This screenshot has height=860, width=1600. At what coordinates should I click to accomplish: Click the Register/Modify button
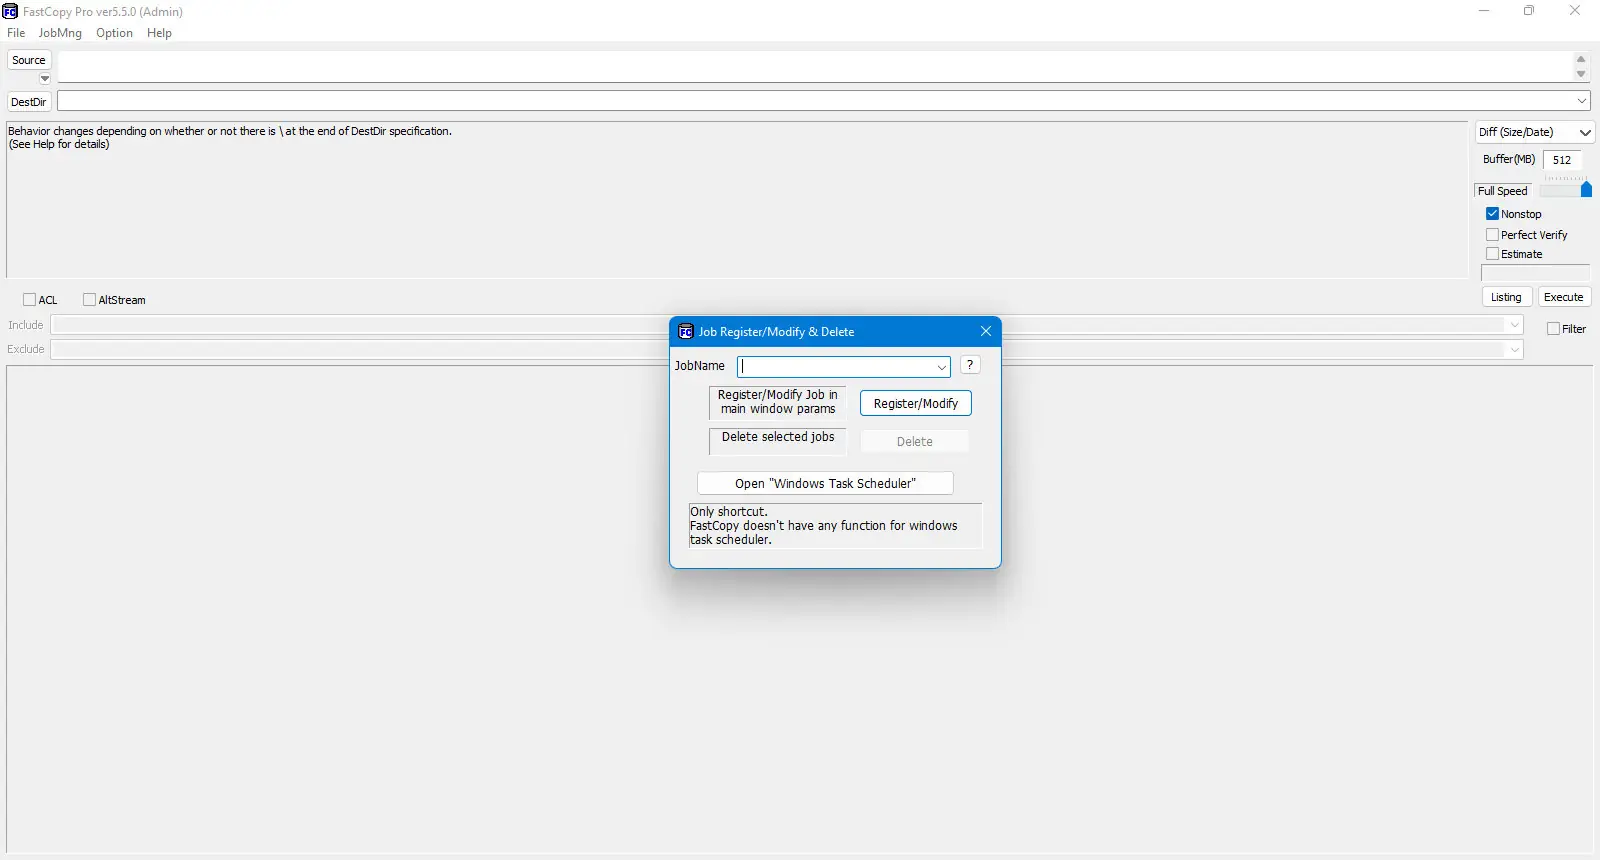pyautogui.click(x=916, y=404)
